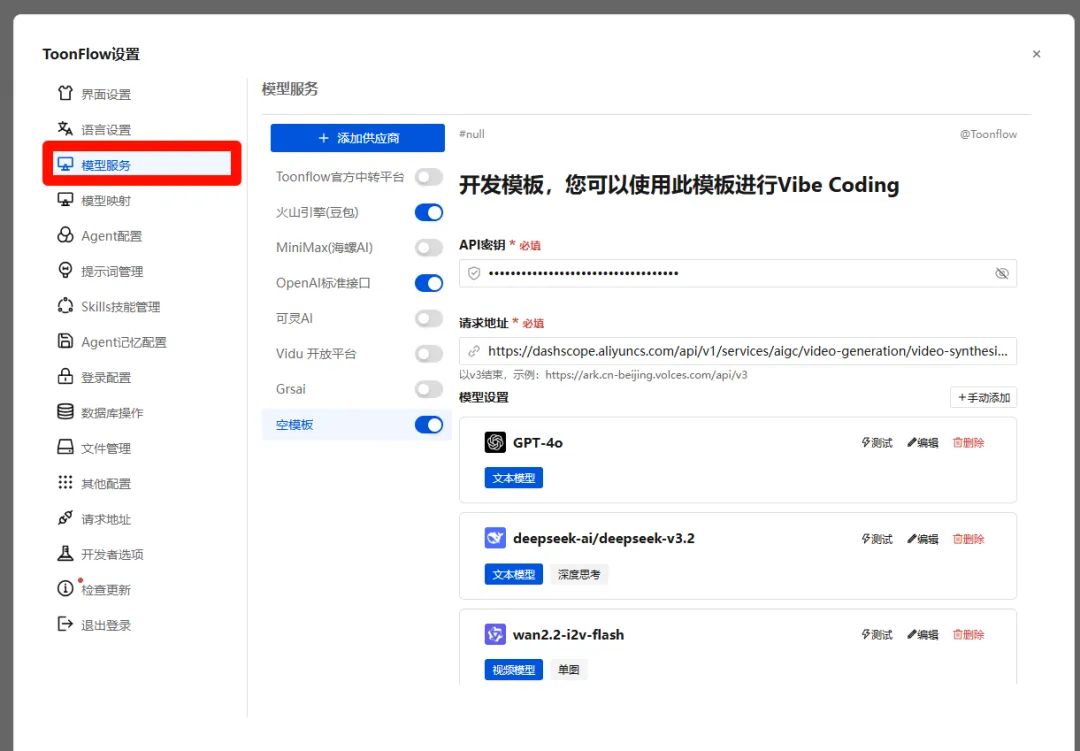Click the save icon beside Agent记忆配置

pyautogui.click(x=65, y=341)
